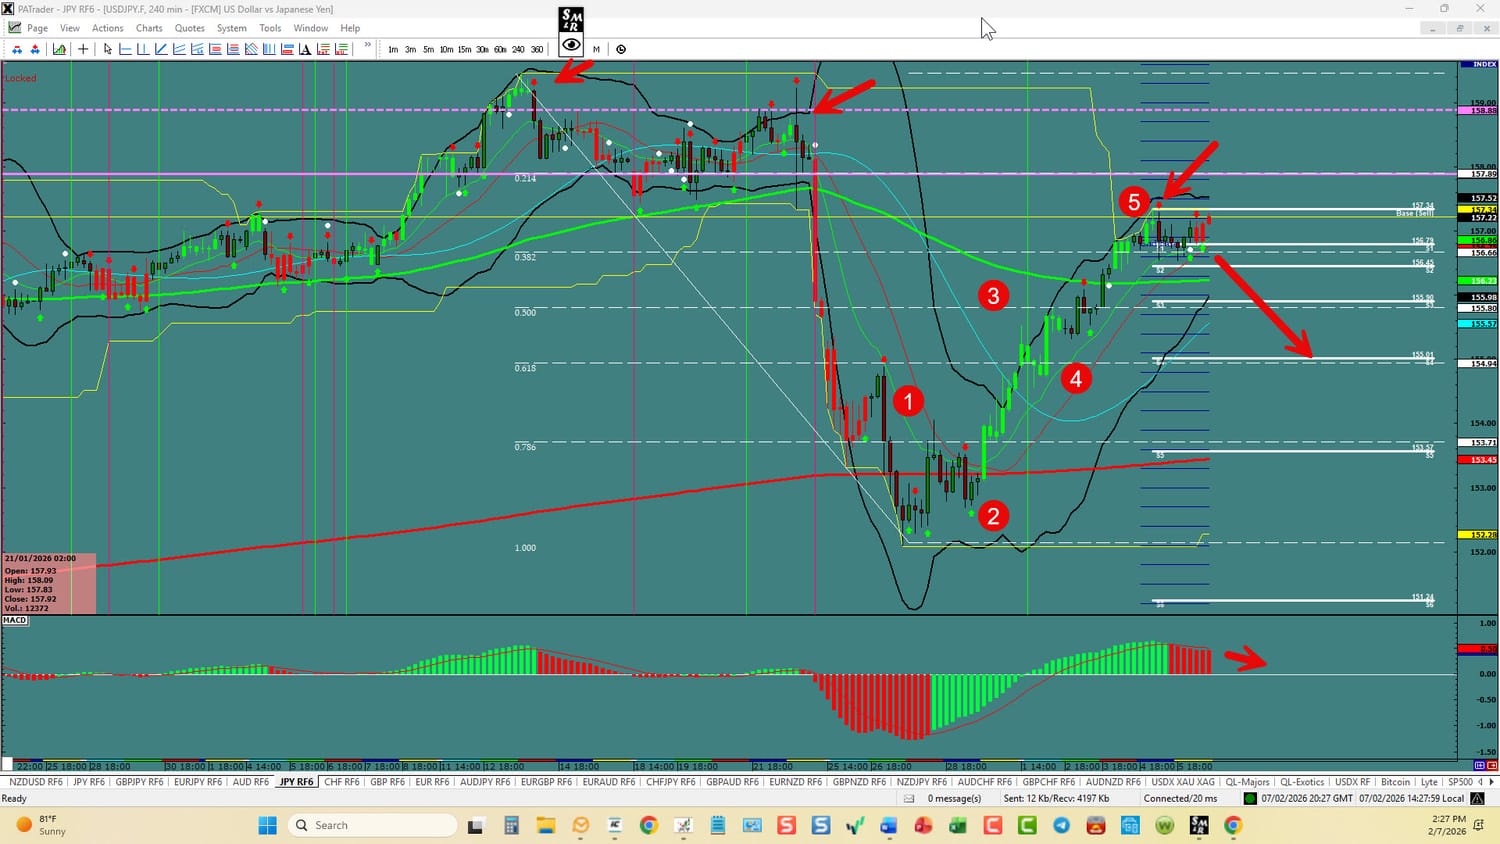Switch to the Bitcoin tab
Screen dimensions: 1500x844
click(1395, 782)
